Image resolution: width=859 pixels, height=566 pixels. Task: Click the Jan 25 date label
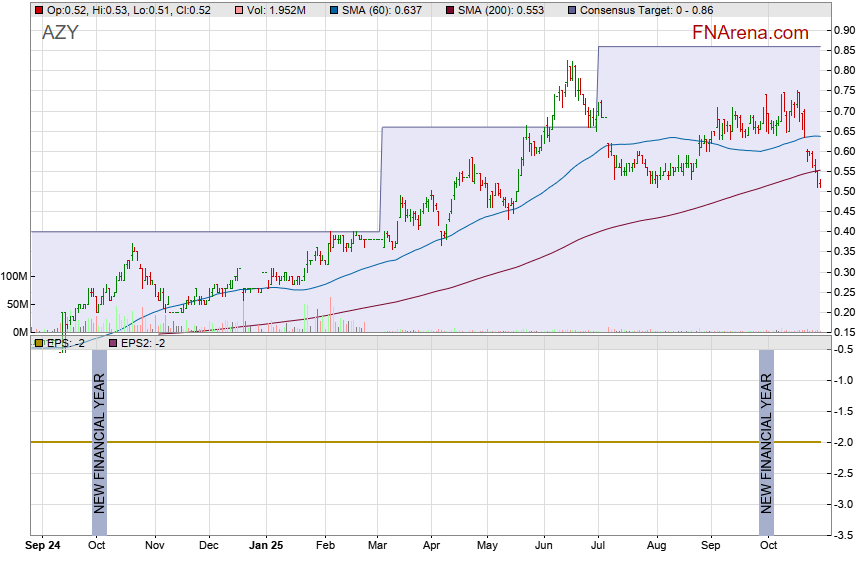pos(266,546)
